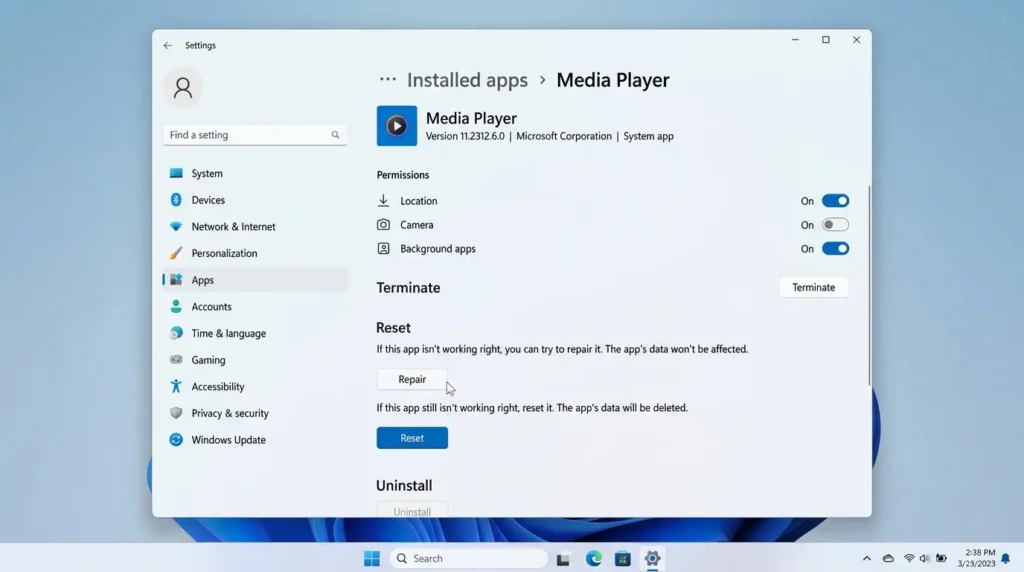The height and width of the screenshot is (572, 1024).
Task: Click the Windows Update sync icon
Action: tap(176, 440)
